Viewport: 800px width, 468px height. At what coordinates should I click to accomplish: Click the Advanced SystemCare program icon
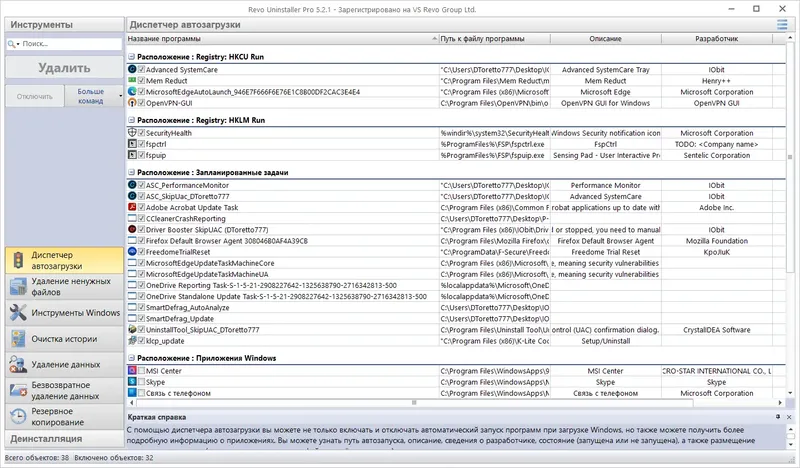(x=132, y=69)
